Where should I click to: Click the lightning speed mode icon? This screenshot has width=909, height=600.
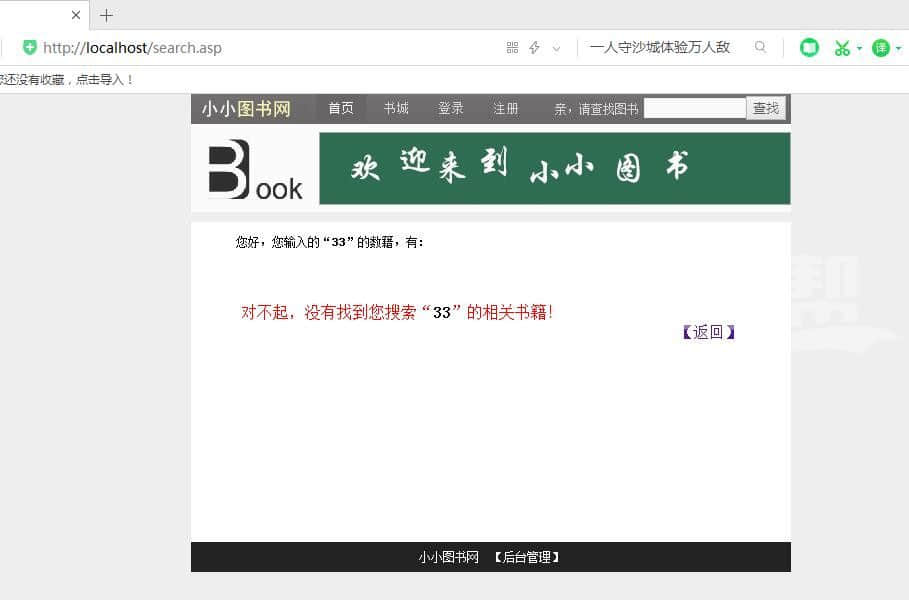[x=534, y=47]
